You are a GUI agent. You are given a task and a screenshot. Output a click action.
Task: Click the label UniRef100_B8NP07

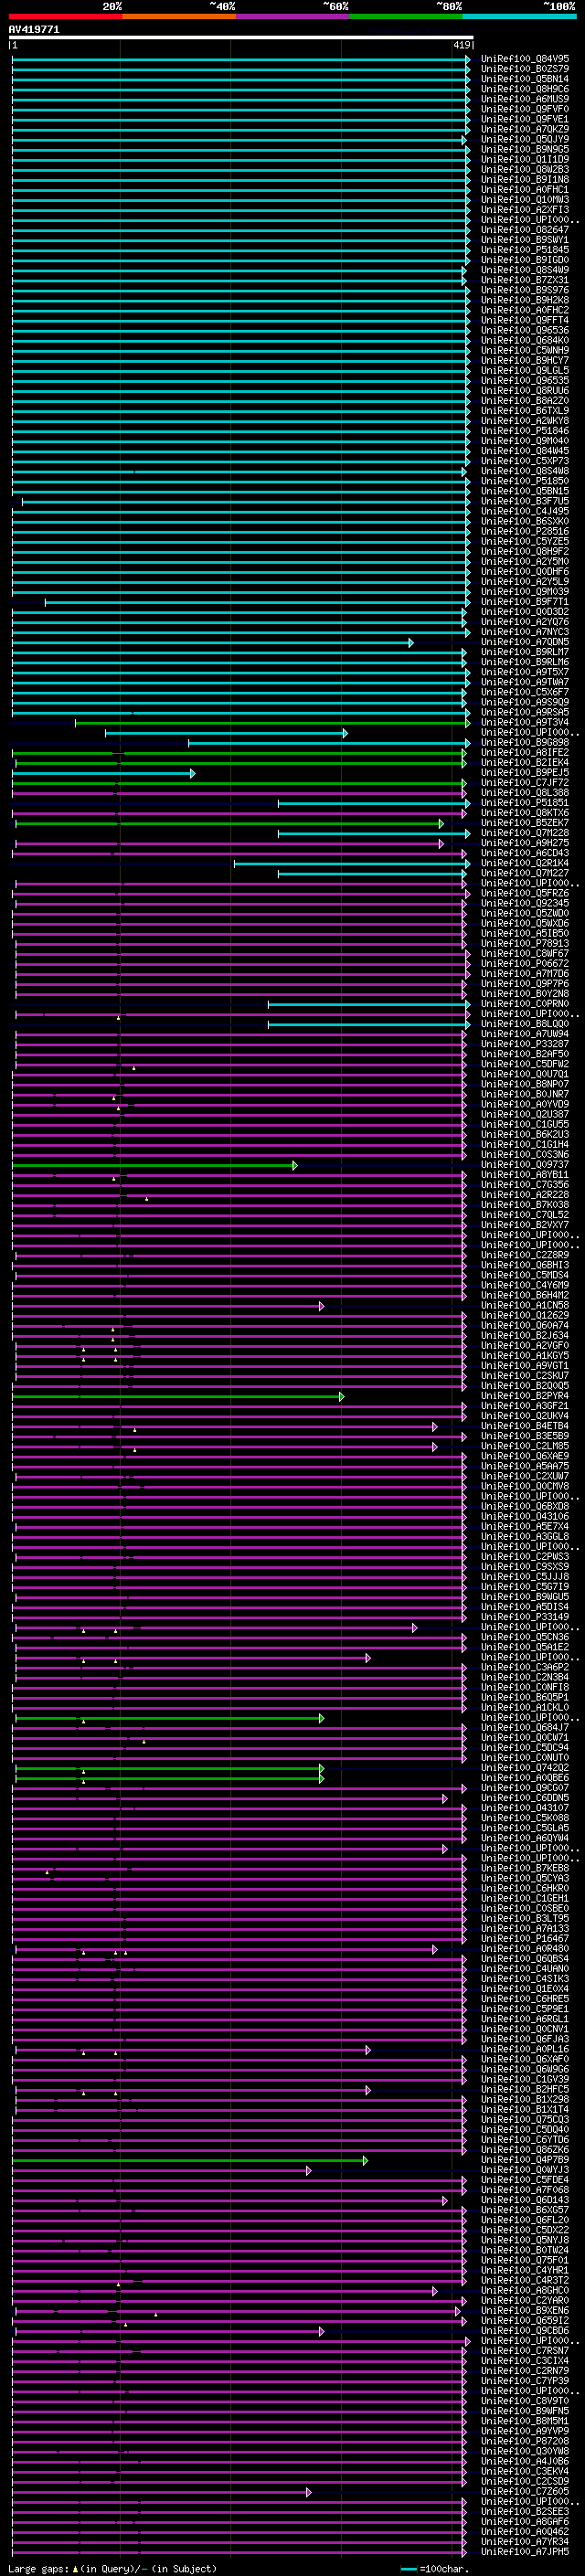pyautogui.click(x=525, y=1084)
